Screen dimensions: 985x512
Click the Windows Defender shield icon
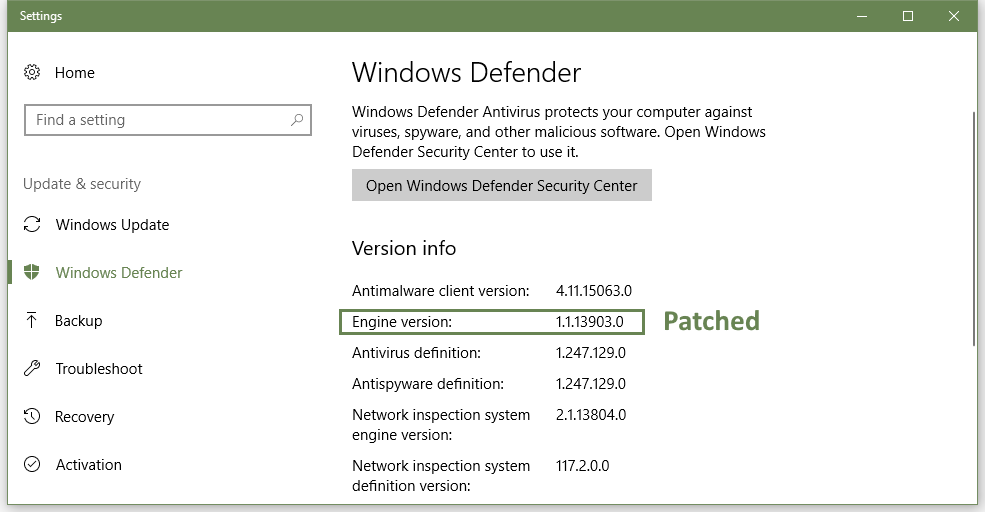pyautogui.click(x=31, y=272)
